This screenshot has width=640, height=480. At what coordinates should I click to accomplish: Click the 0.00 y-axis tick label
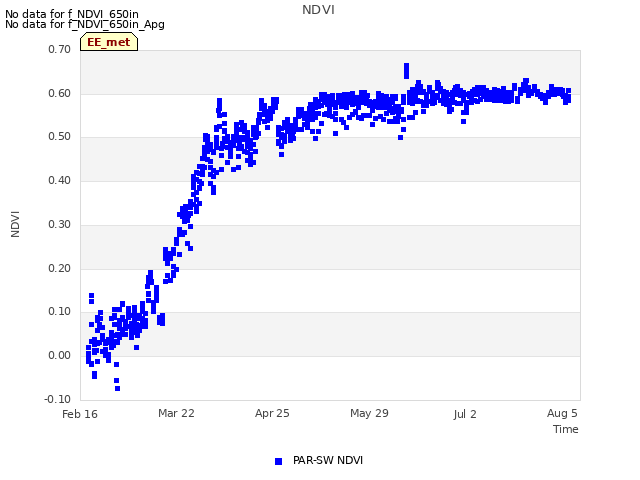60,356
